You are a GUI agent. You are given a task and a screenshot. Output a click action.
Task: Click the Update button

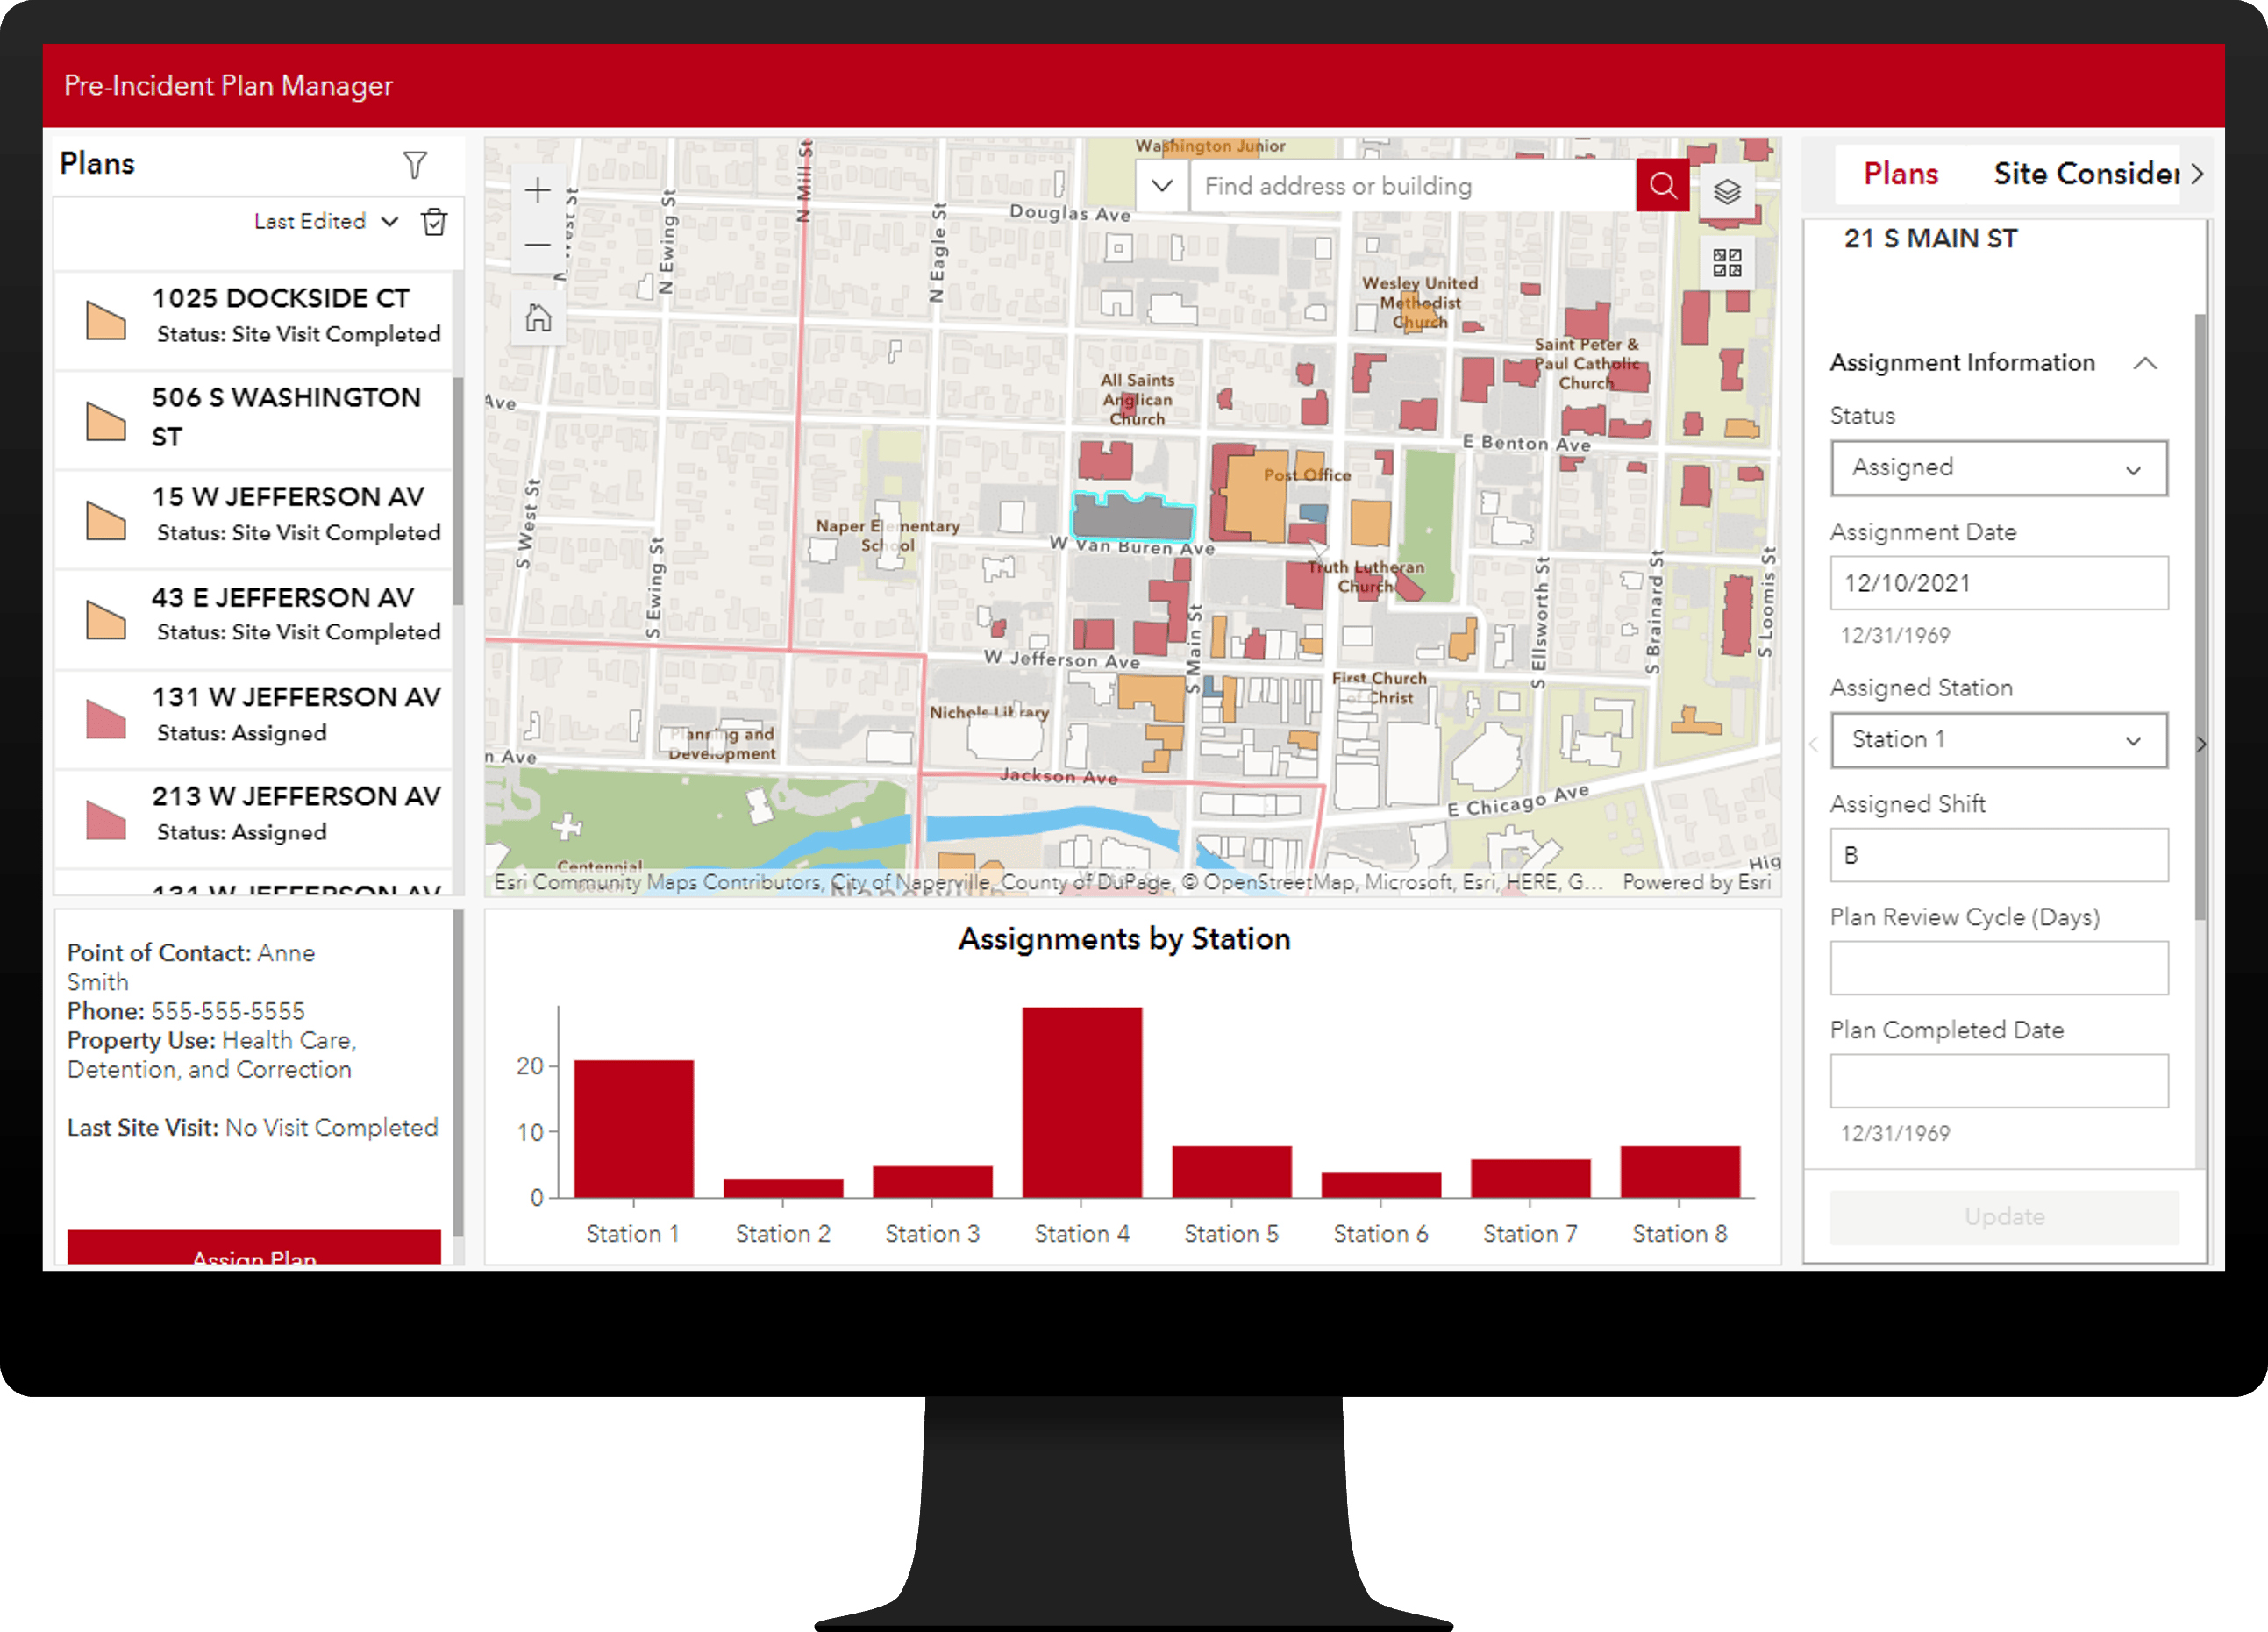[2004, 1217]
